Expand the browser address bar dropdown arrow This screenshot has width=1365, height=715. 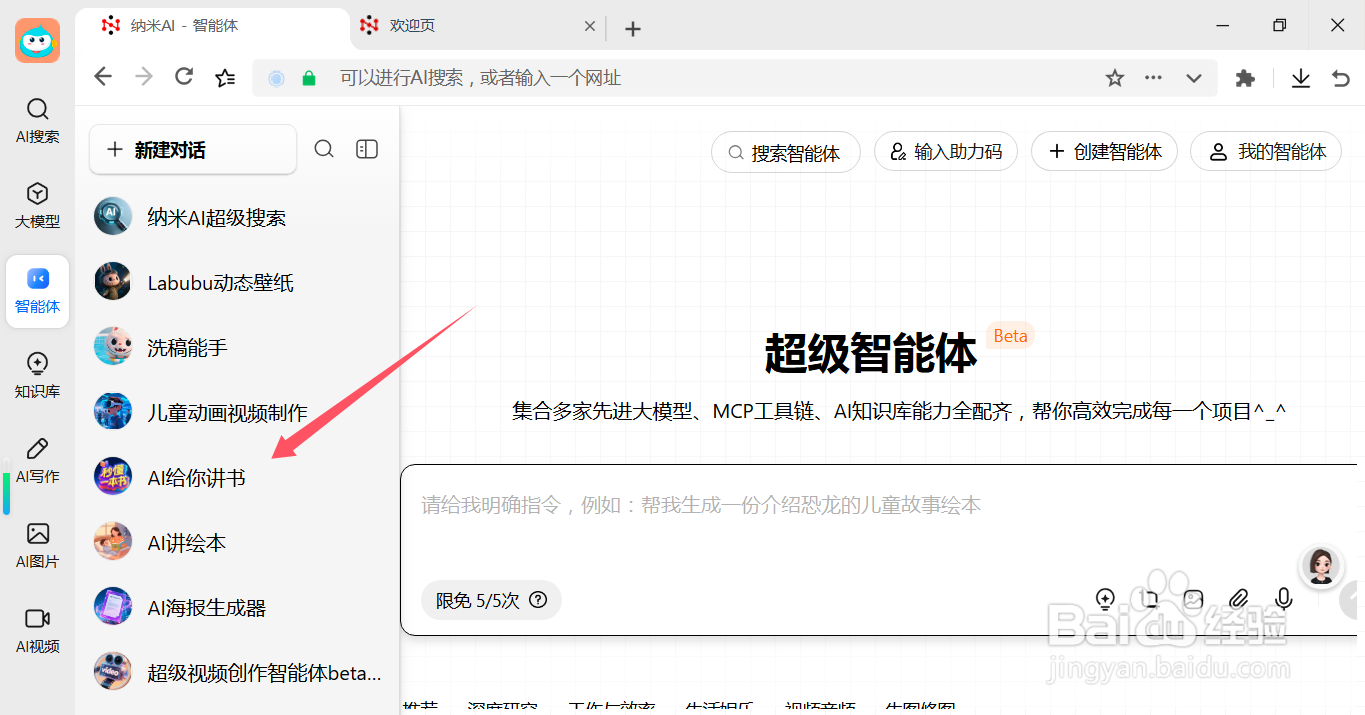[x=1194, y=77]
